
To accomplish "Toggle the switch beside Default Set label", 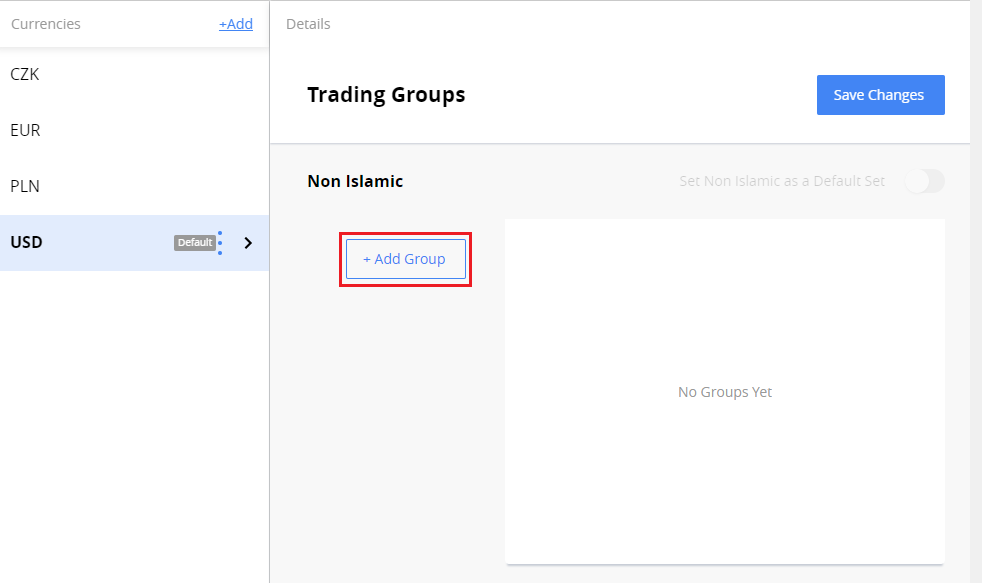I will pos(923,181).
